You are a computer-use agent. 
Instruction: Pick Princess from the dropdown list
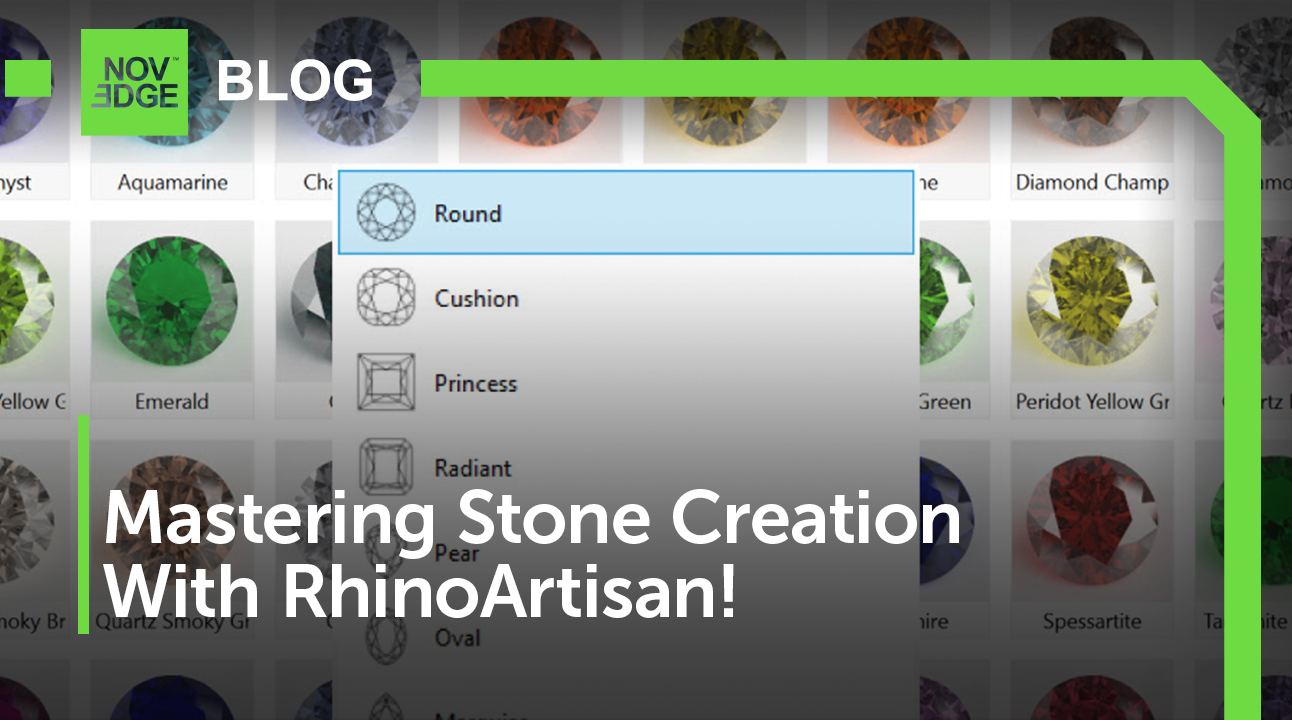[475, 383]
